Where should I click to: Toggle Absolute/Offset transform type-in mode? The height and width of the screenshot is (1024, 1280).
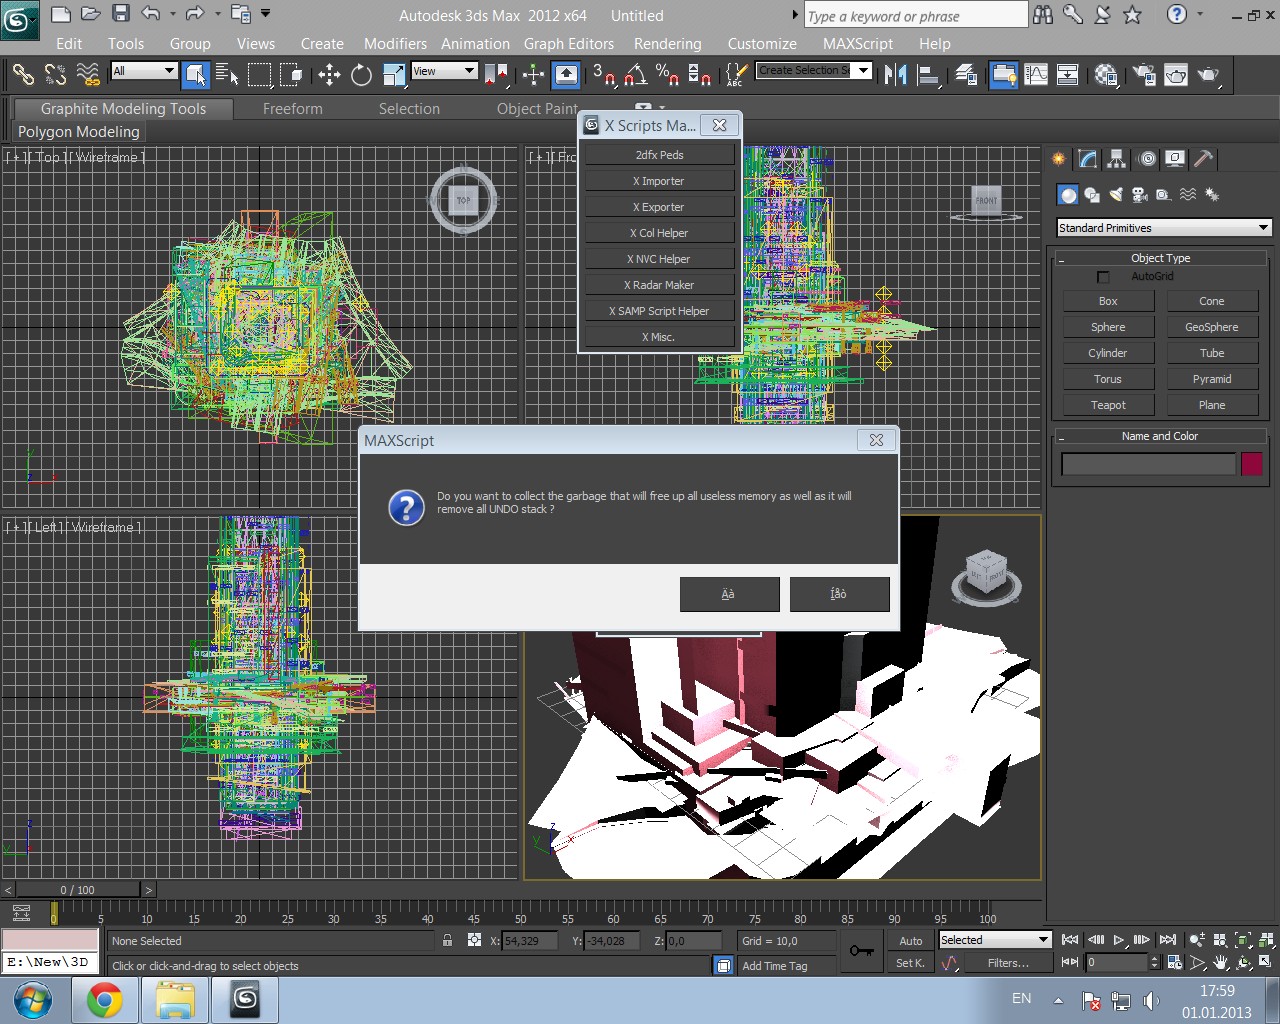tap(474, 940)
